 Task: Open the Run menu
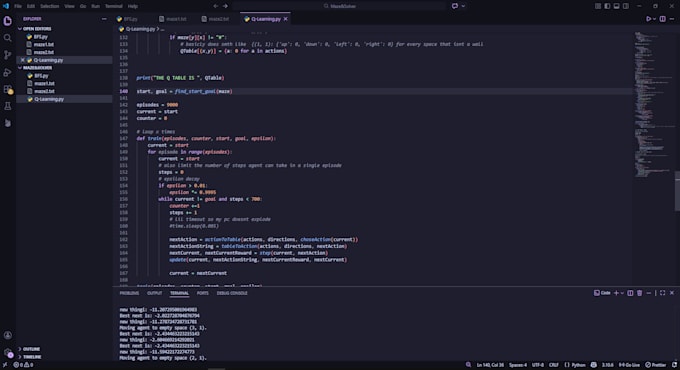[x=95, y=6]
